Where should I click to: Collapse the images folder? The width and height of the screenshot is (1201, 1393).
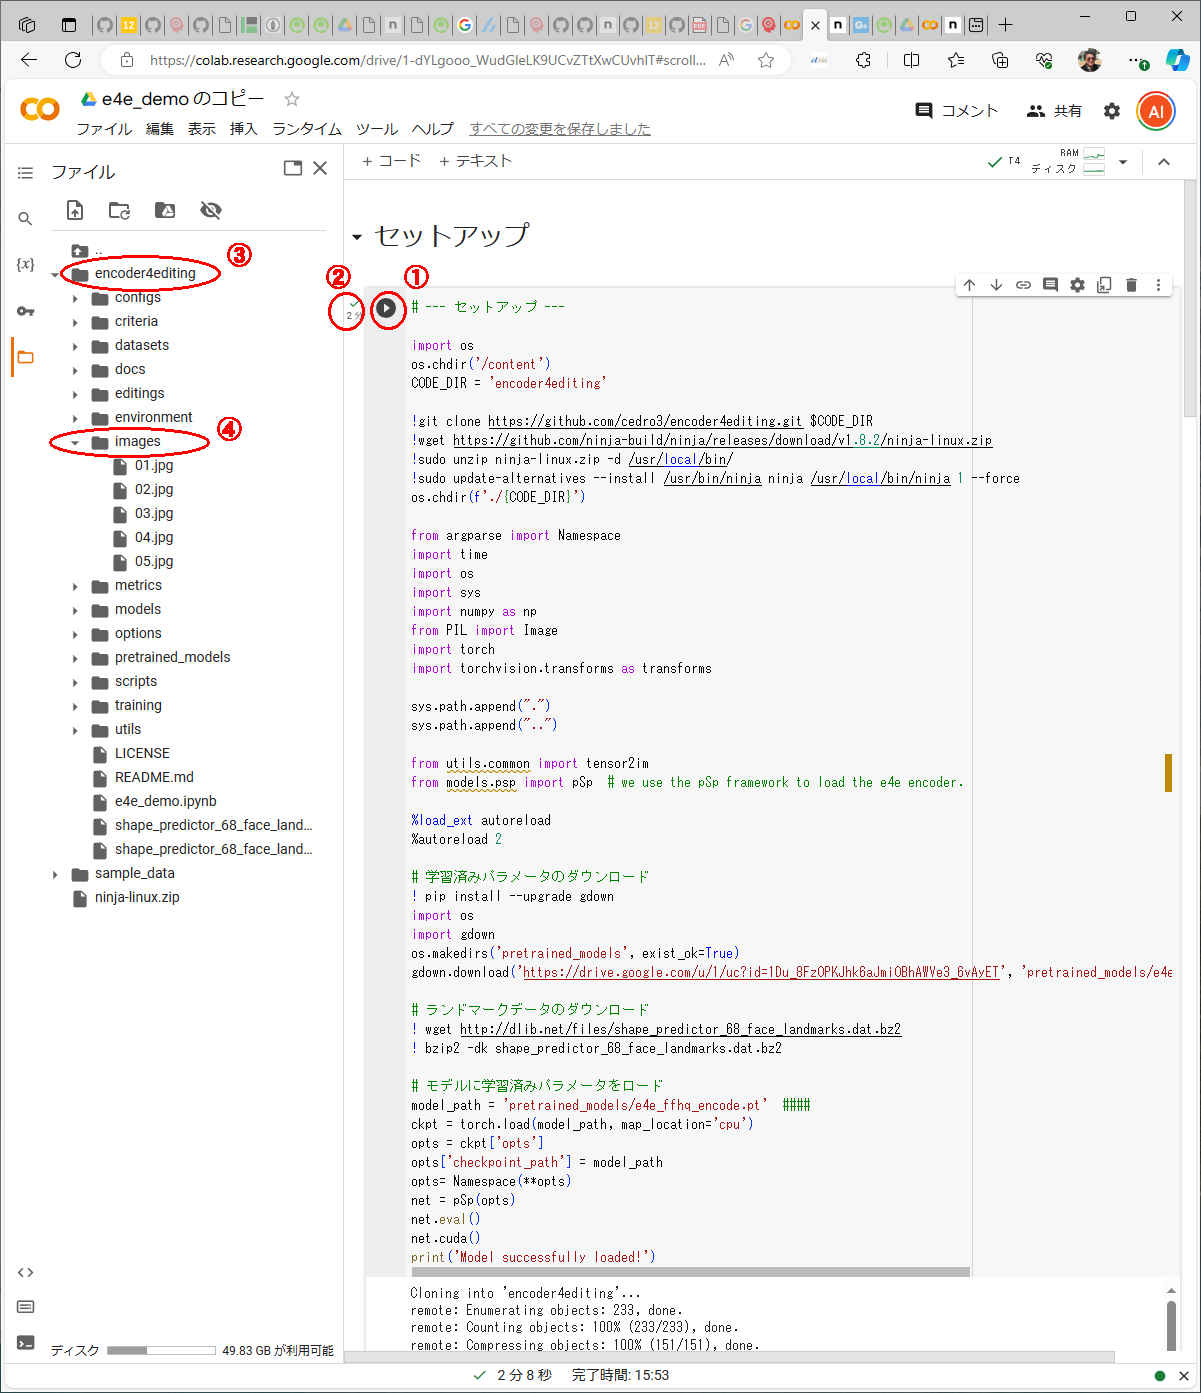tap(75, 442)
